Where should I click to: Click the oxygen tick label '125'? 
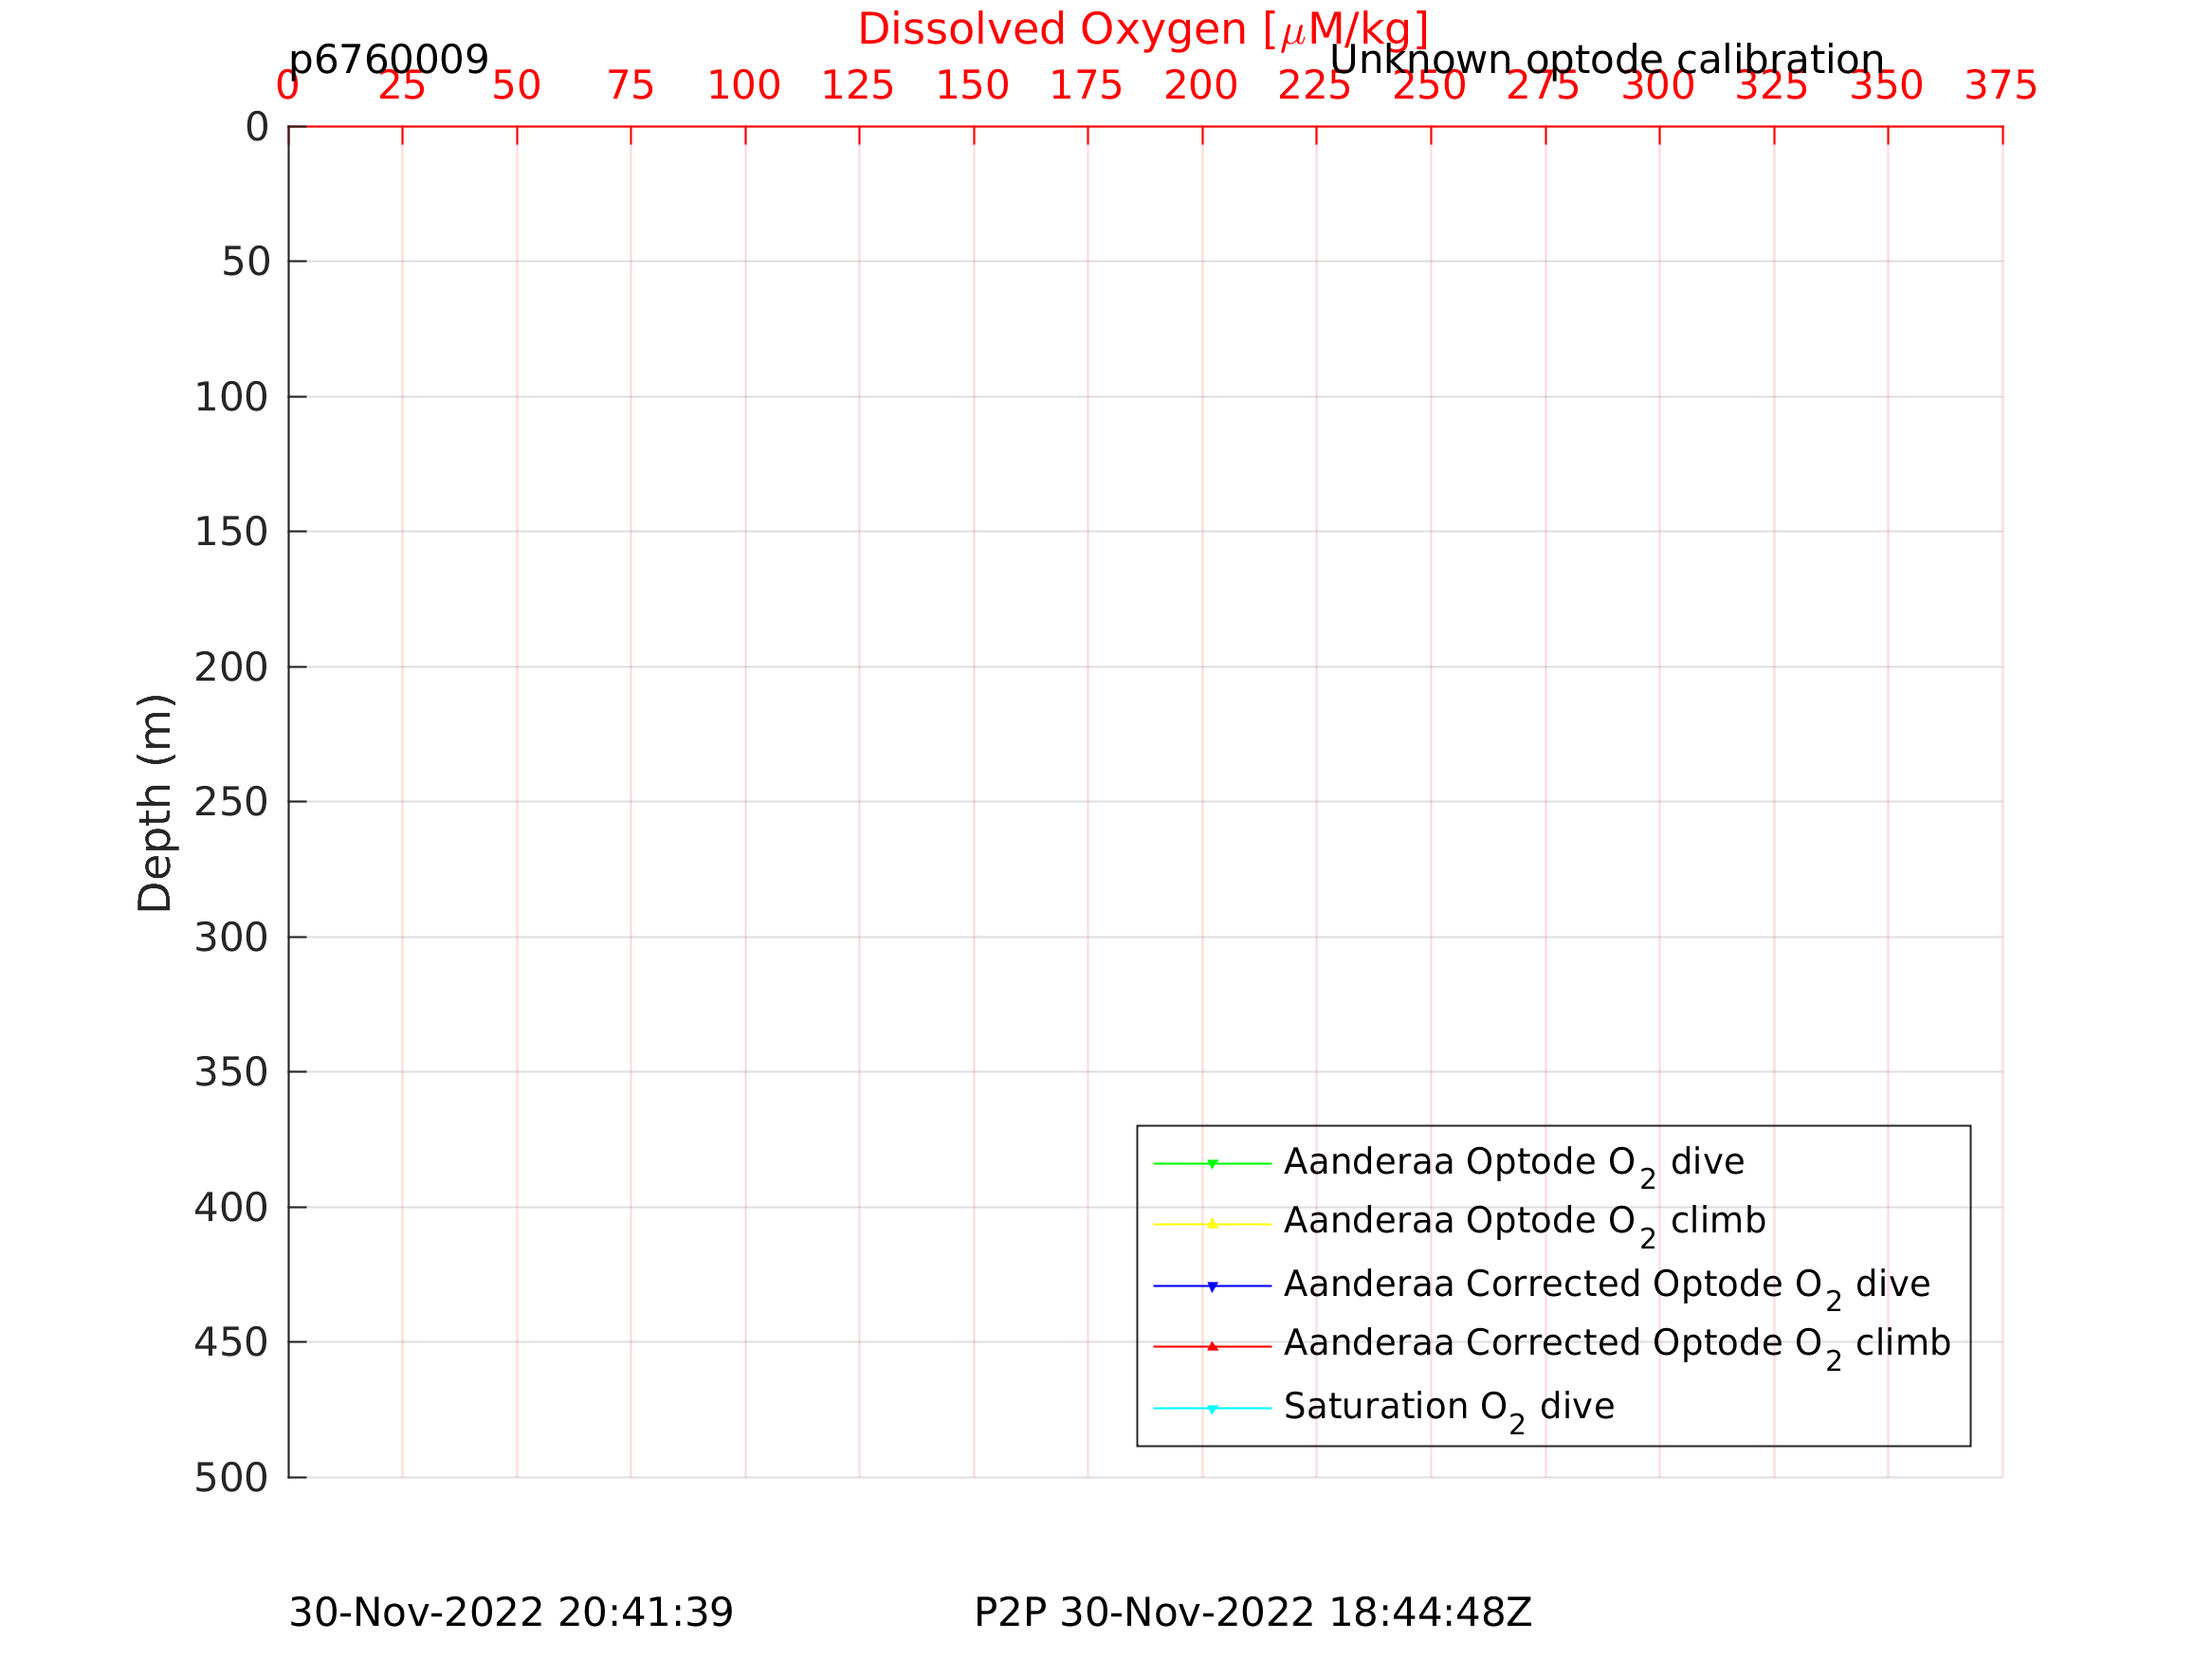[858, 86]
